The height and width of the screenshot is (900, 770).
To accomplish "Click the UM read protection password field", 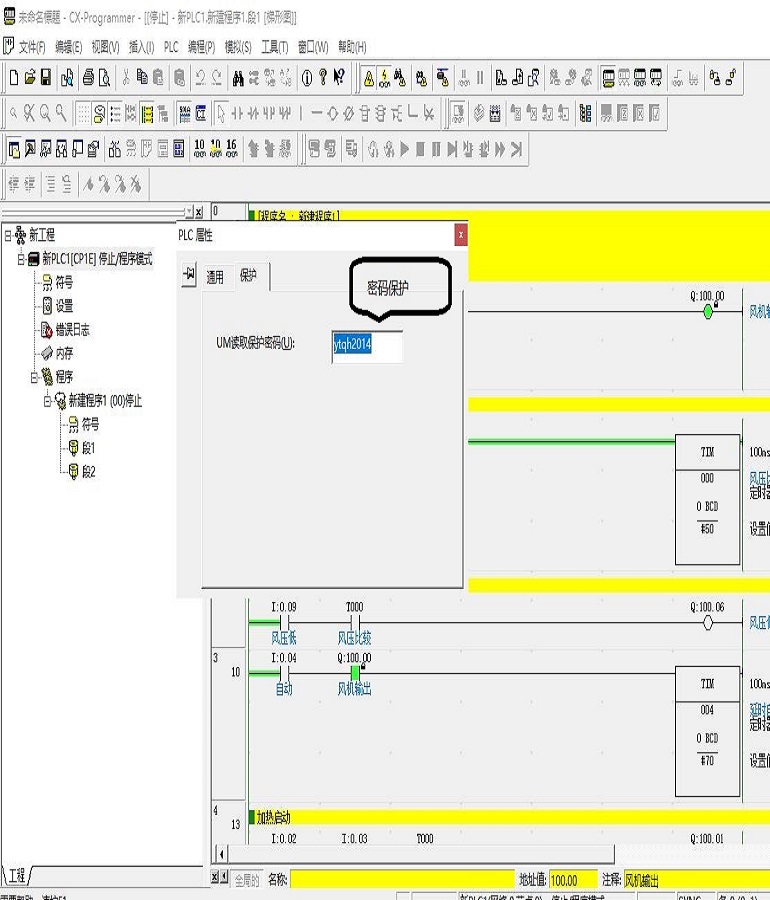I will (367, 345).
